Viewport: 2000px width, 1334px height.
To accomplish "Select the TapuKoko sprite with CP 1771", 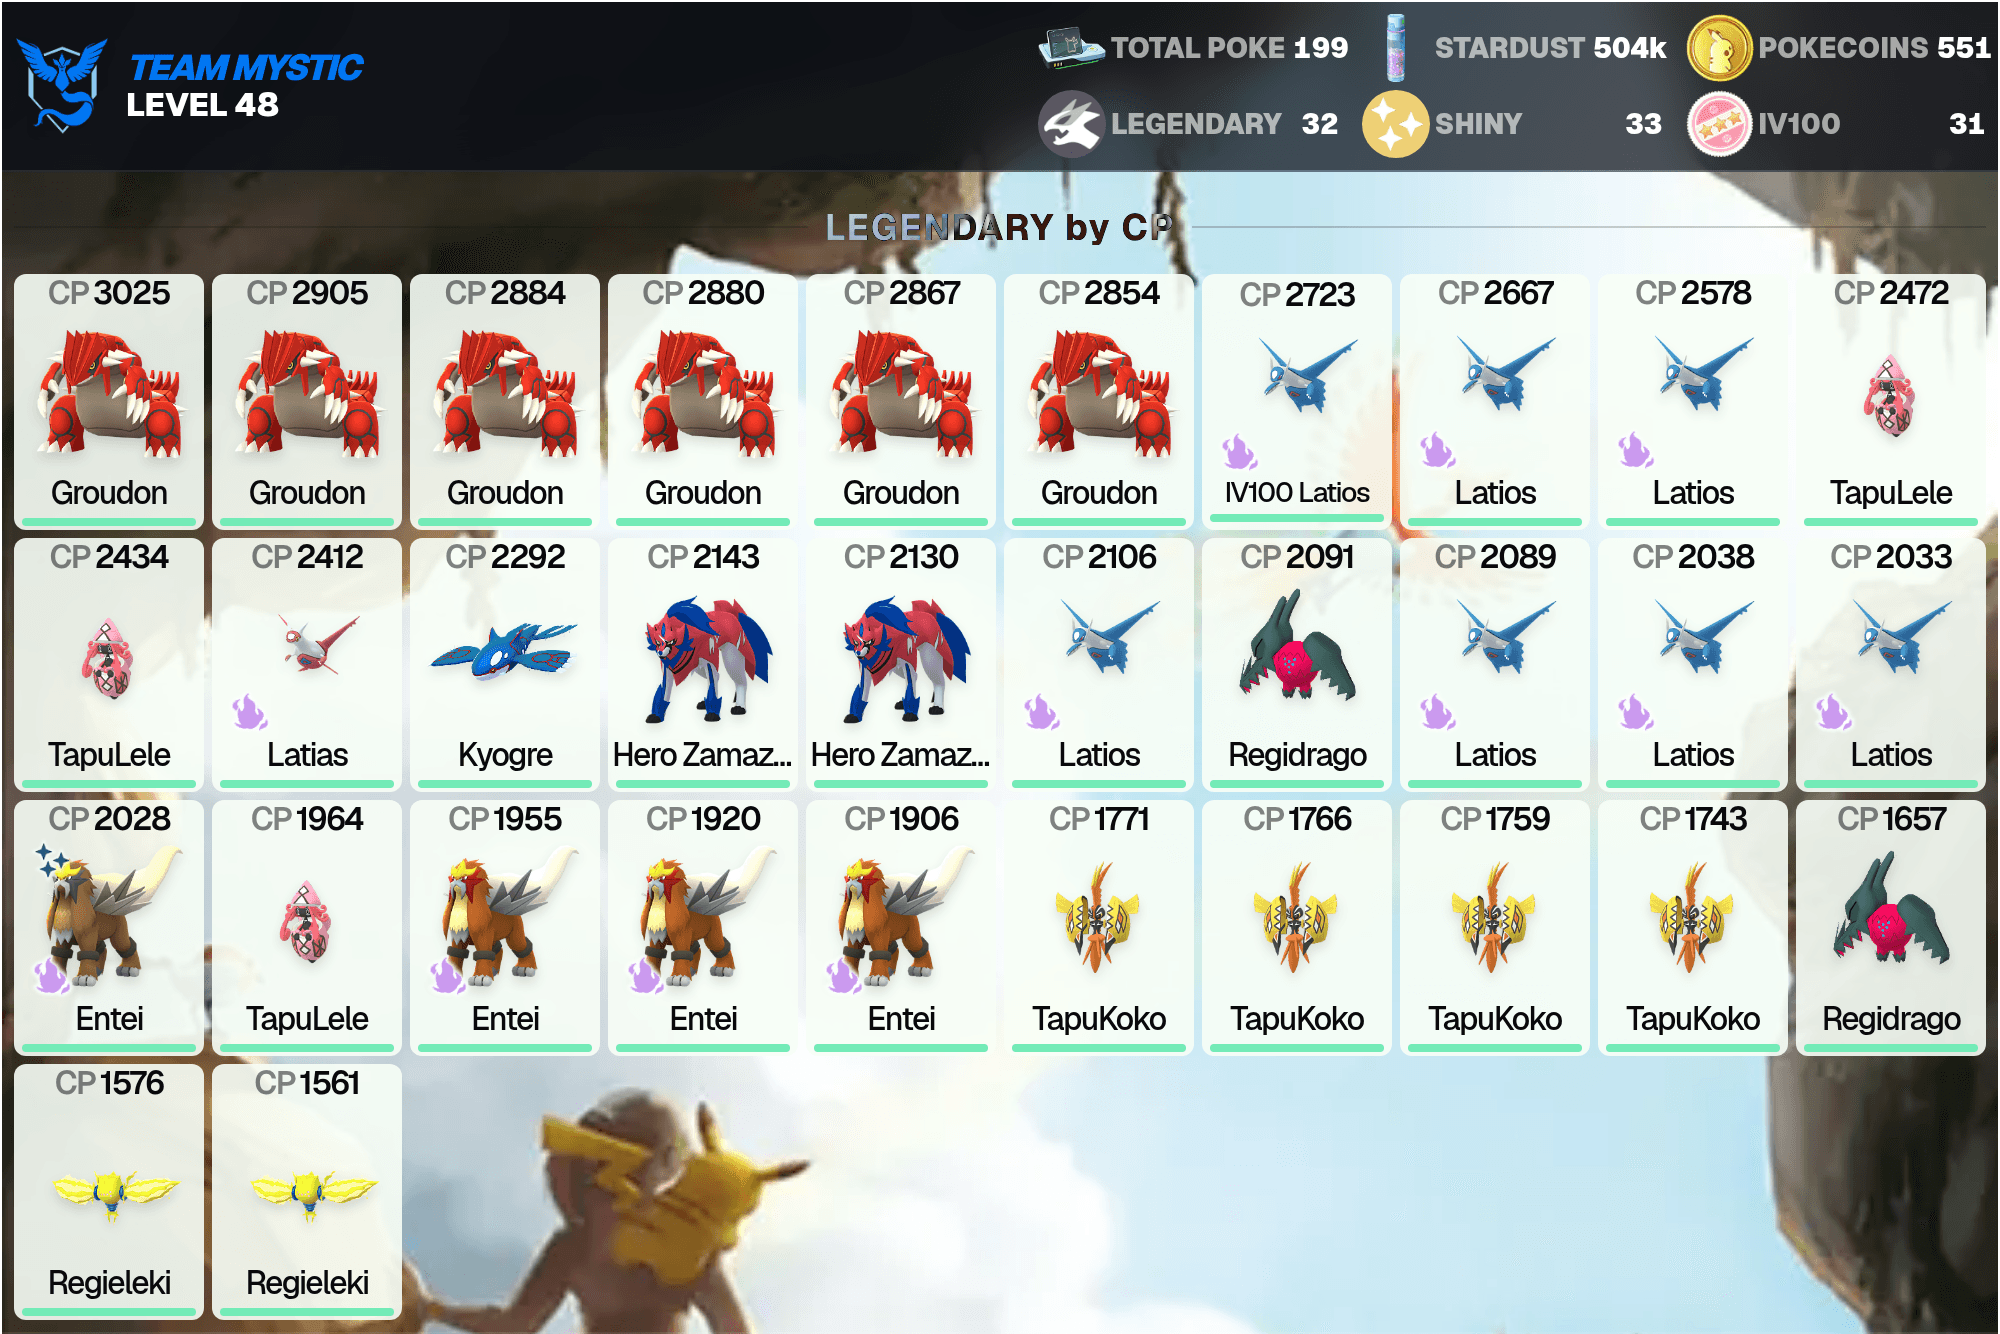I will coord(1097,917).
